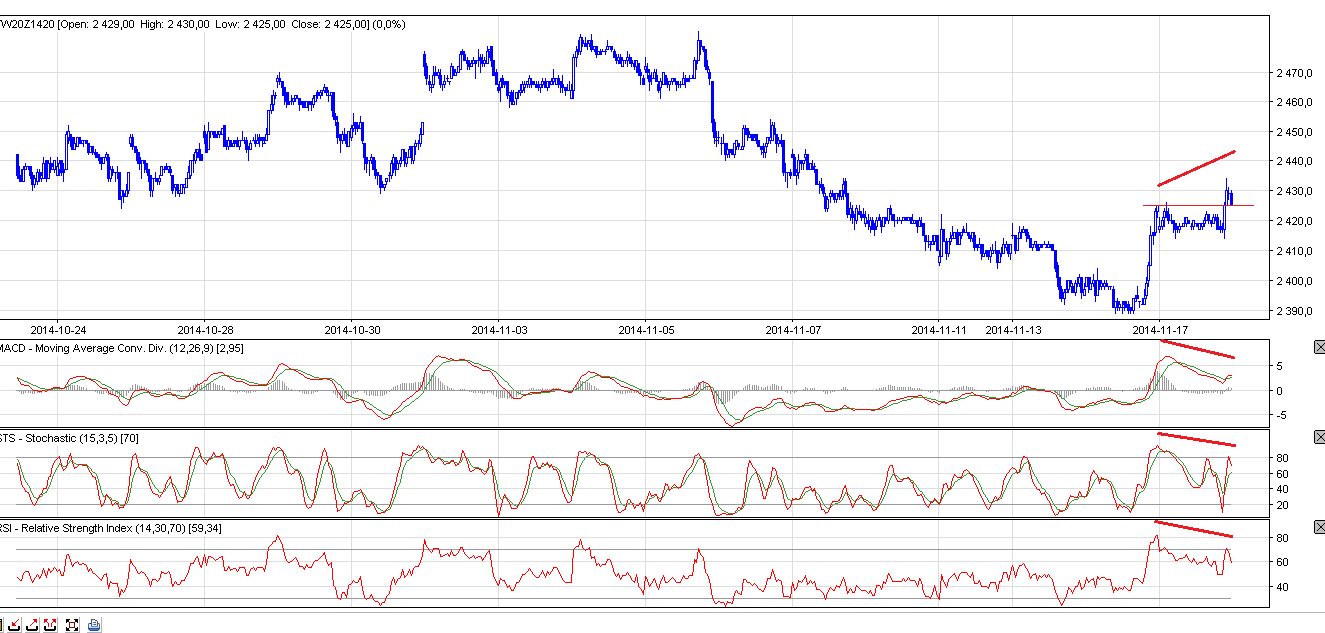Click the blue printer icon
Screen dimensions: 1325x633
pos(94,625)
